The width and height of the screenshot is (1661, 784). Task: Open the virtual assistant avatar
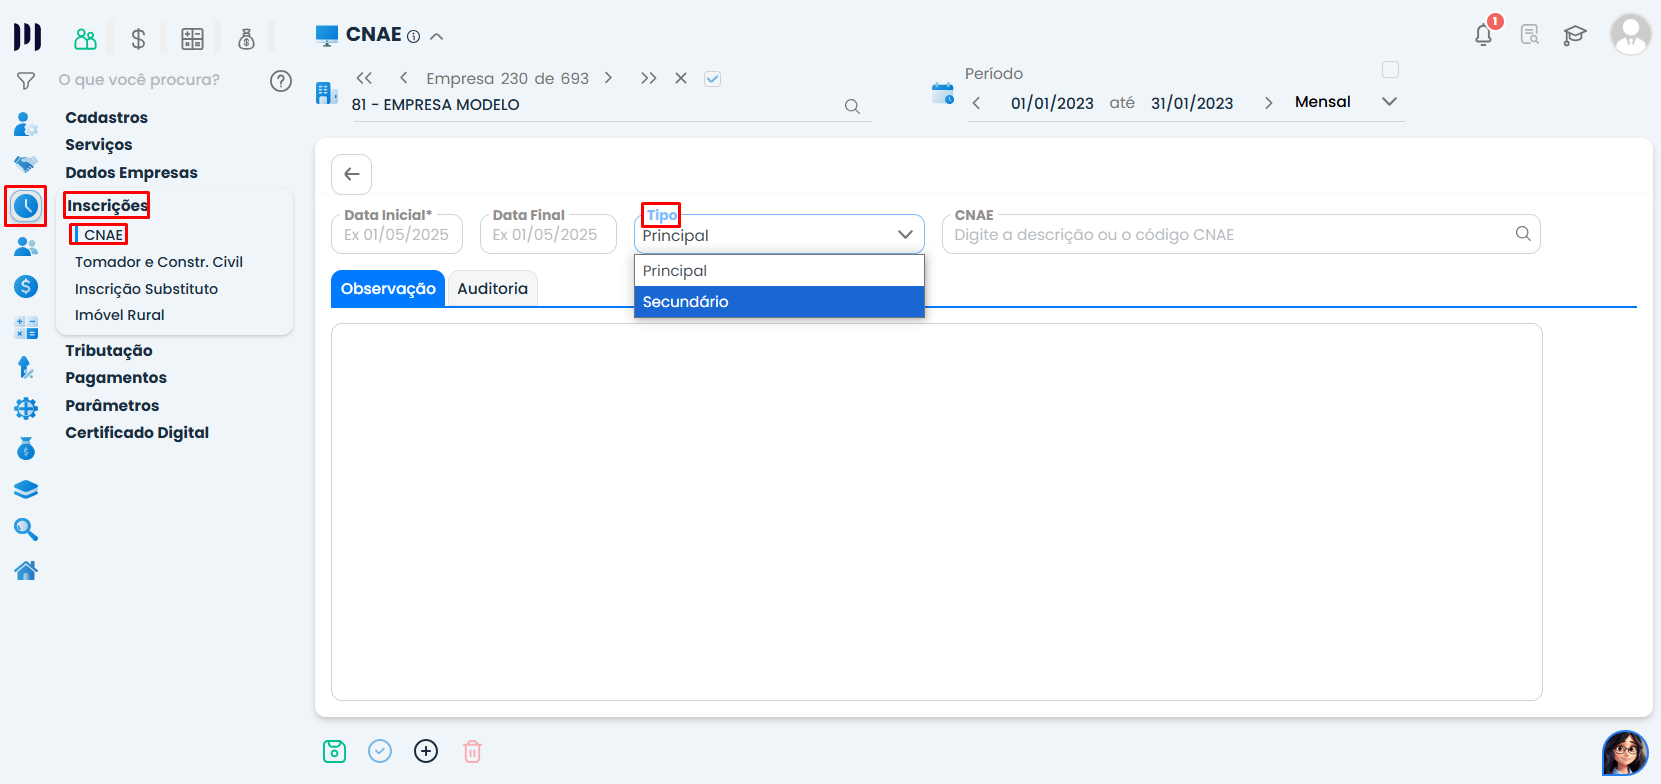(x=1624, y=752)
